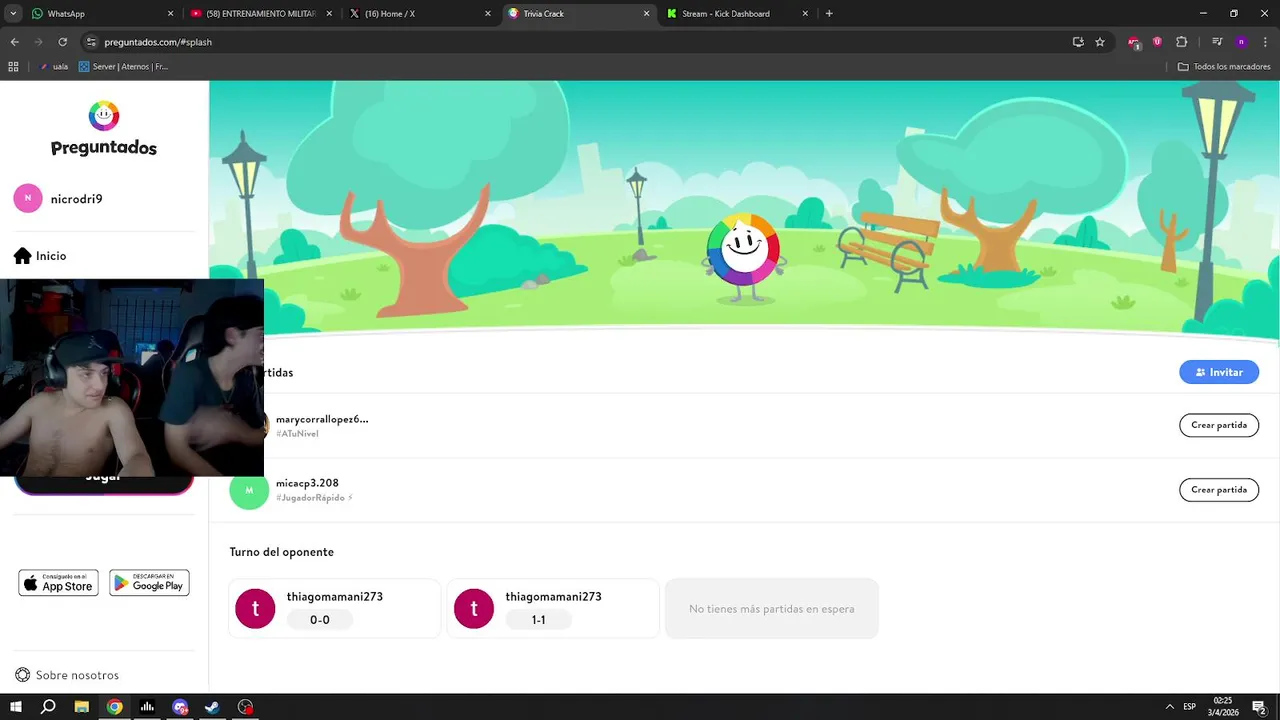Screen dimensions: 1280x720
Task: Open Steam from the taskbar
Action: tap(212, 707)
